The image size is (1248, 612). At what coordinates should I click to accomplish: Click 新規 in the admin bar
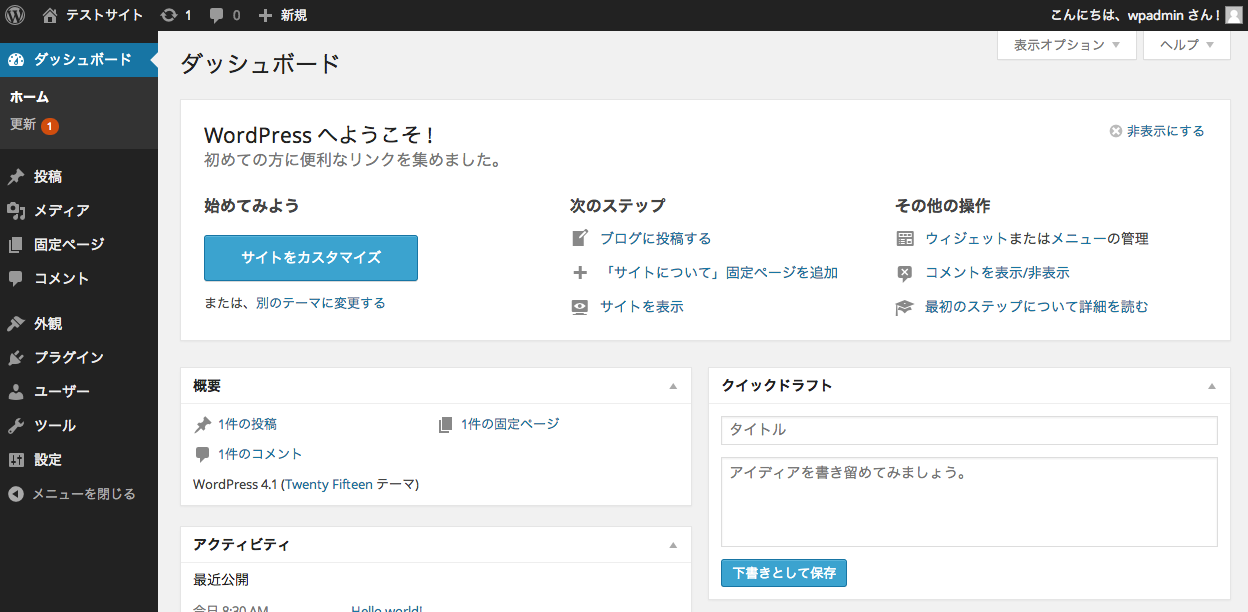pos(294,15)
